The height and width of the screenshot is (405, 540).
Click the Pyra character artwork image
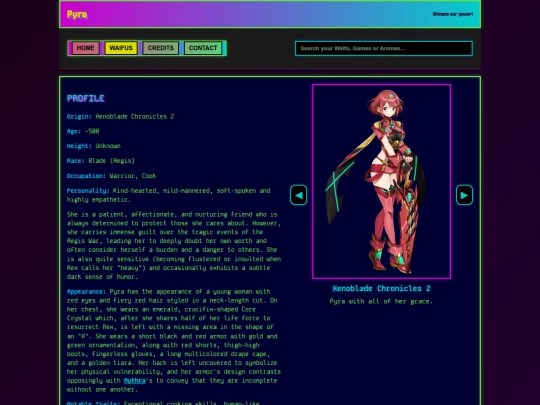pyautogui.click(x=381, y=181)
